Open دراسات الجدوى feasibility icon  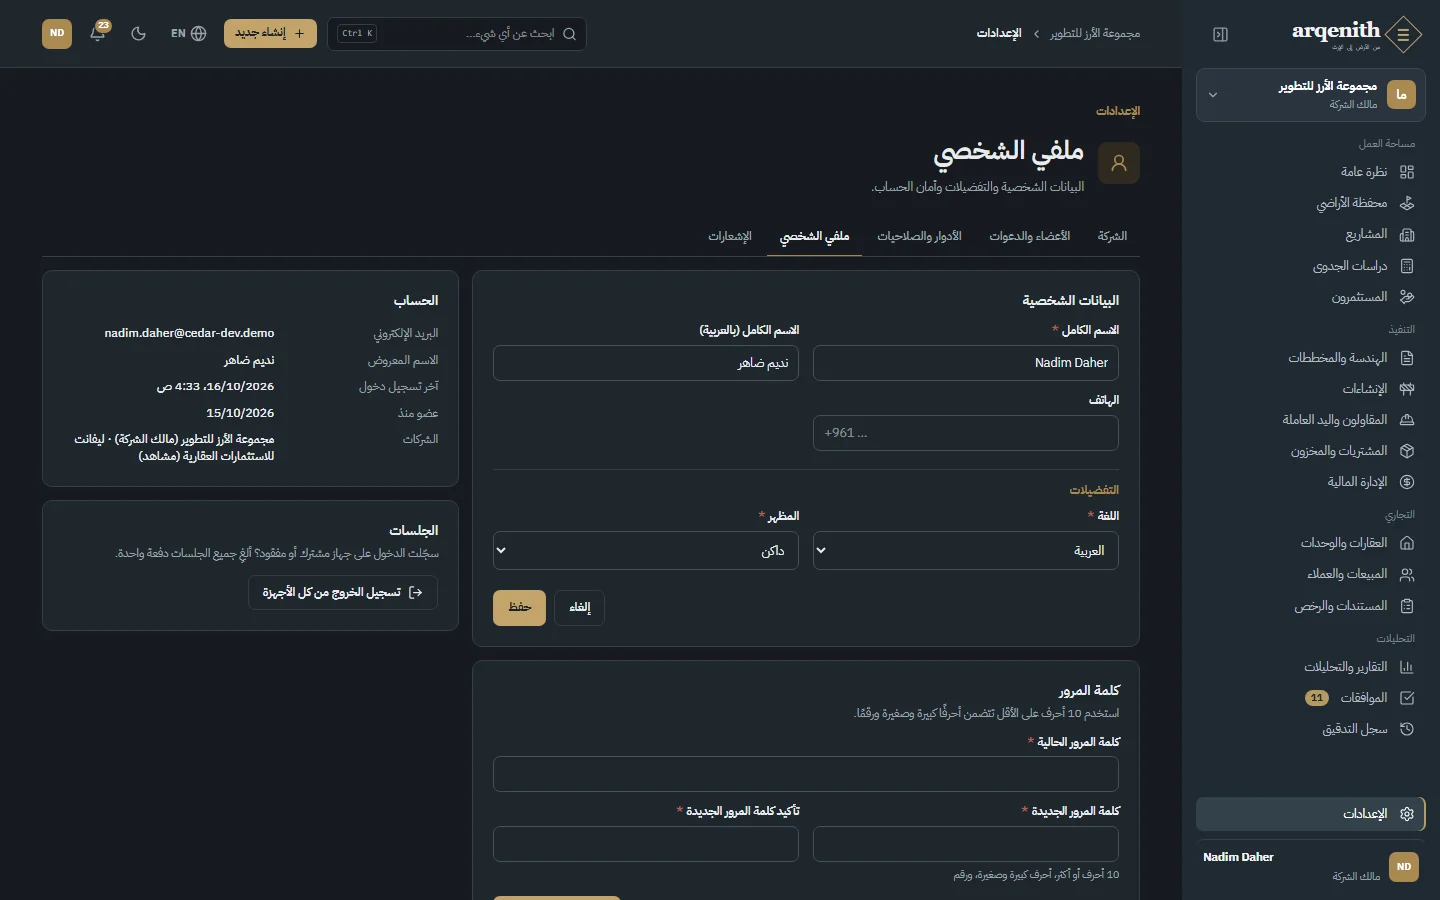coord(1407,266)
